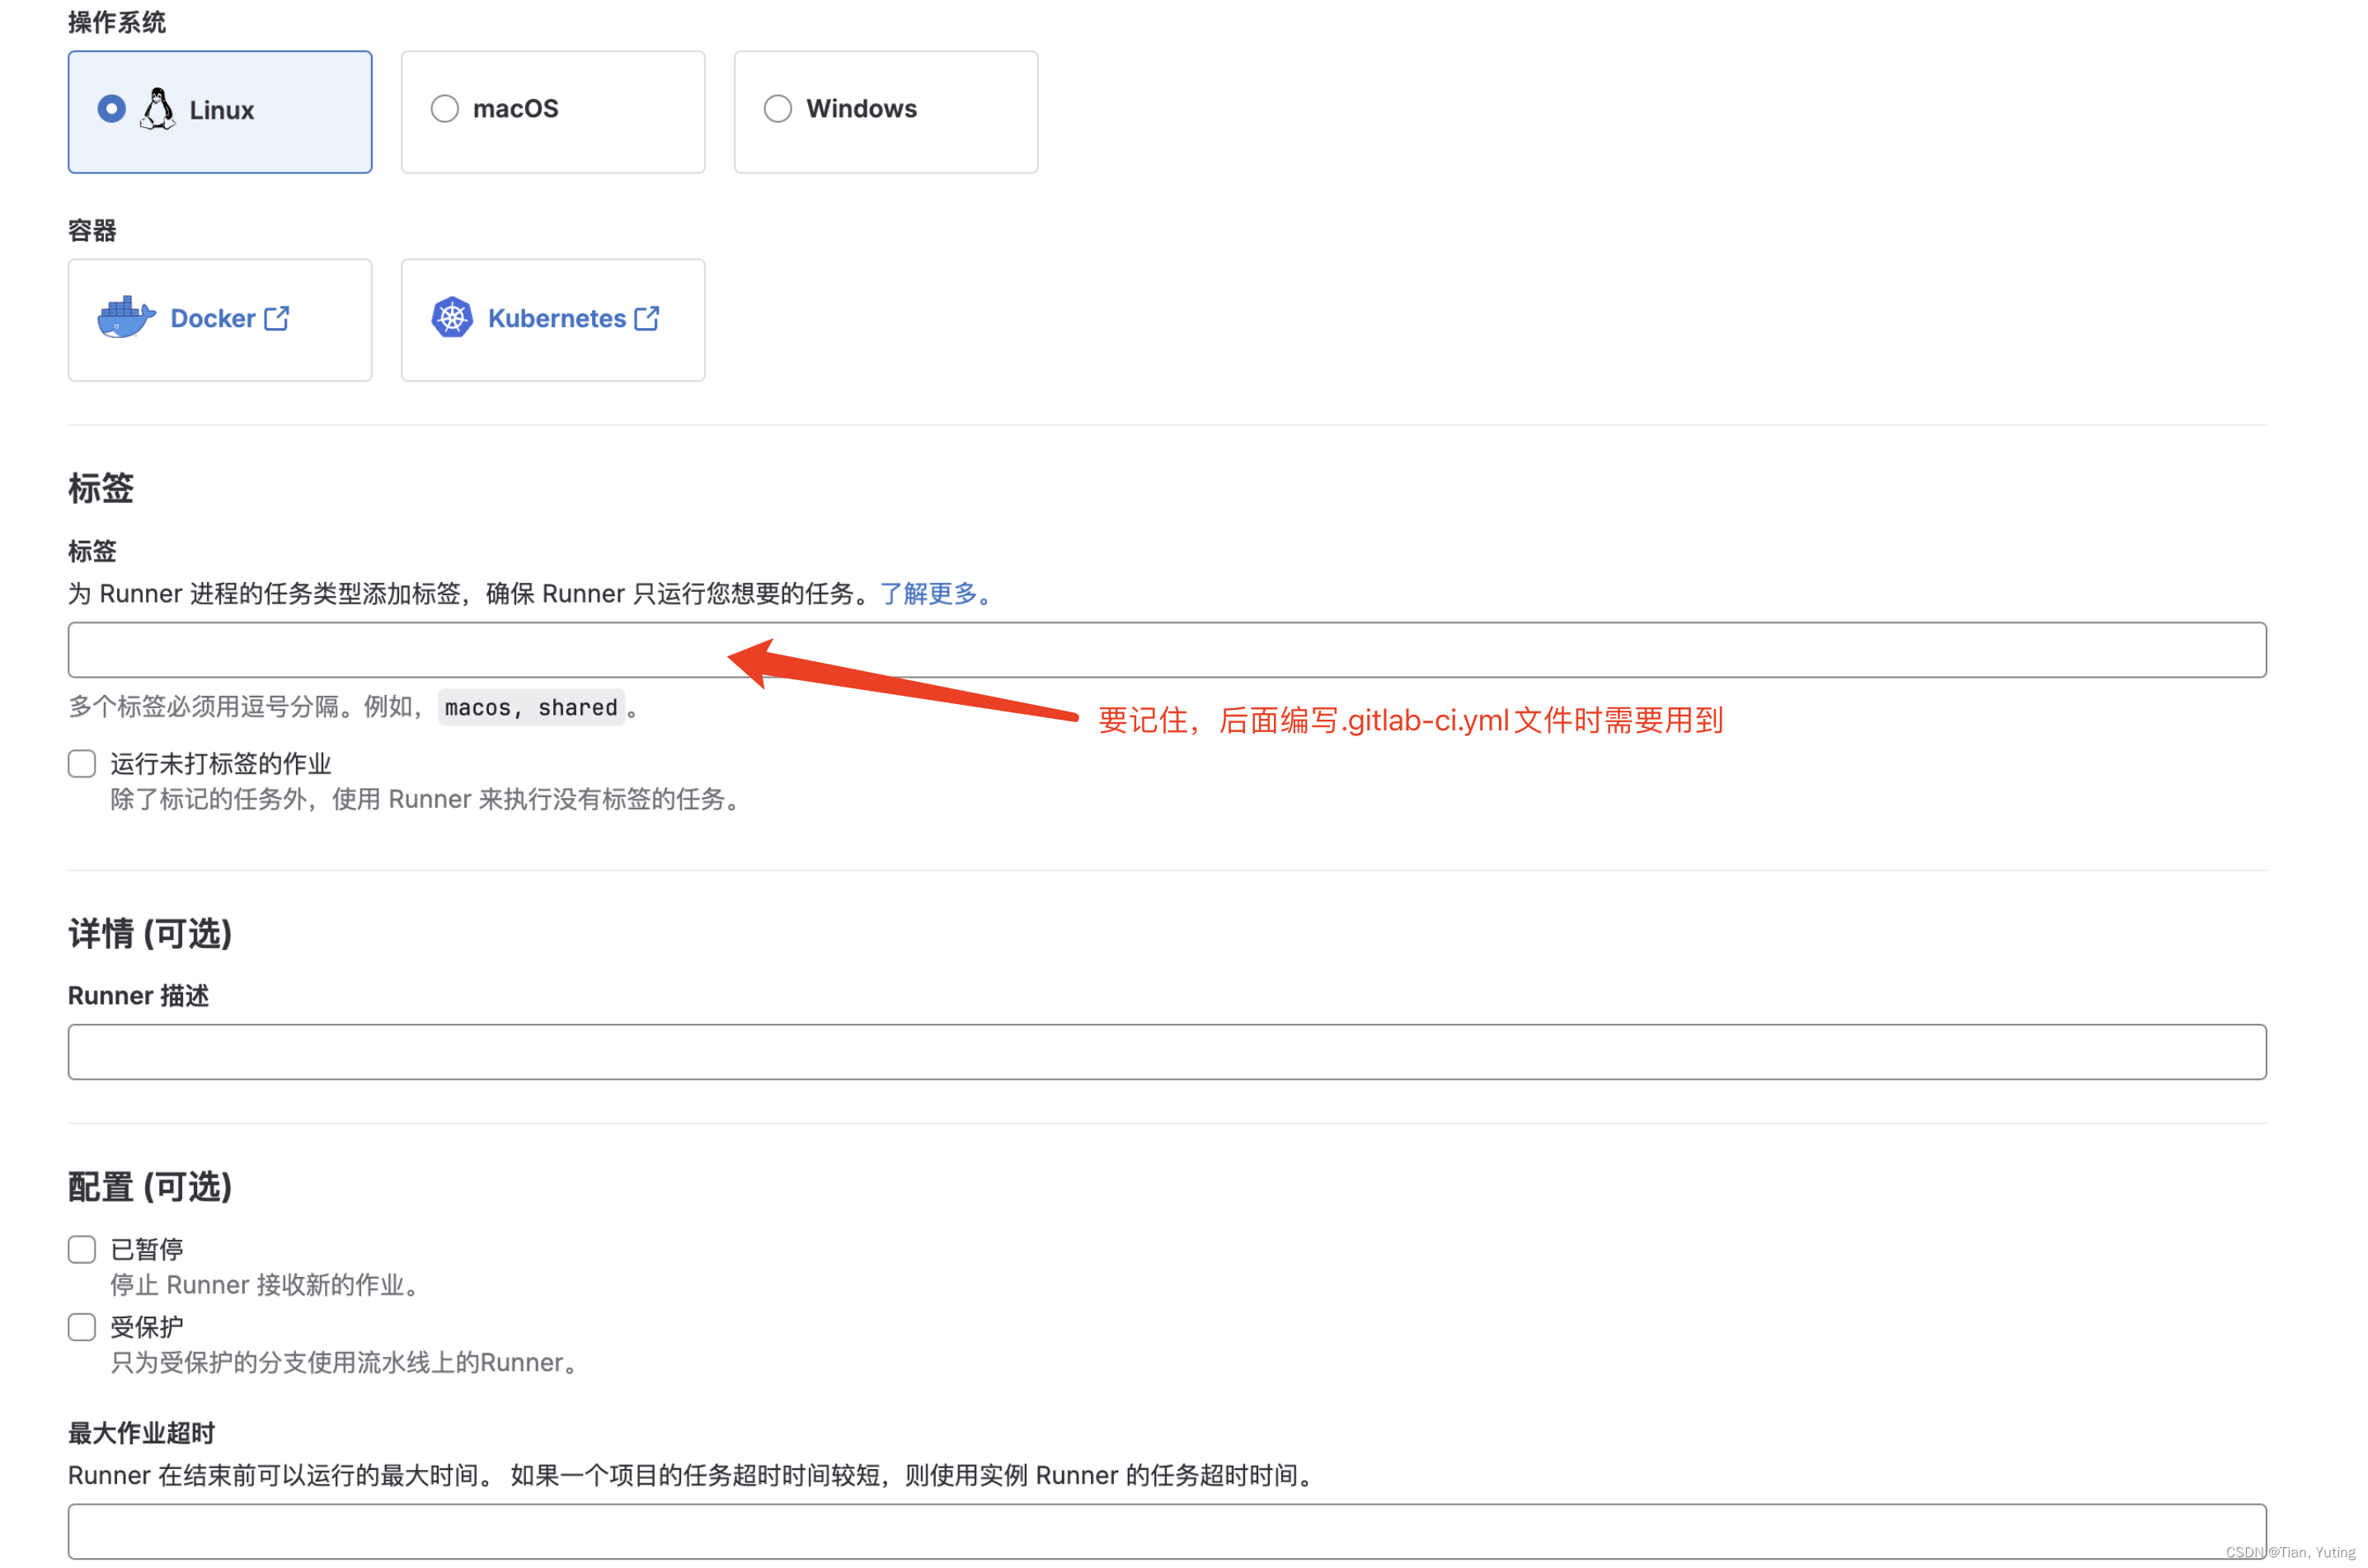Click the 详情 (可选) section heading
2368x1568 pixels.
click(x=150, y=933)
